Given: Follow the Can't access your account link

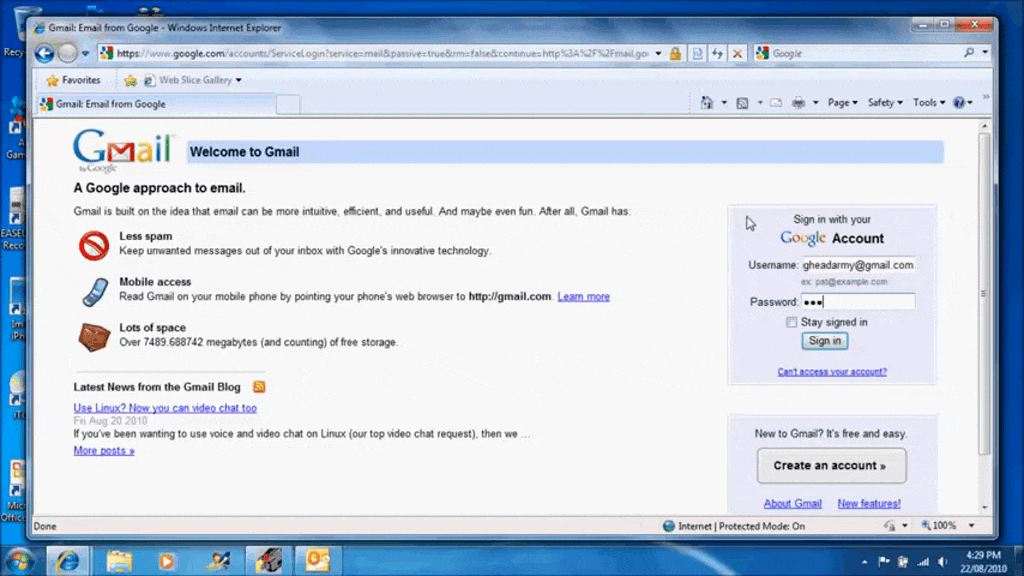Looking at the screenshot, I should (831, 372).
